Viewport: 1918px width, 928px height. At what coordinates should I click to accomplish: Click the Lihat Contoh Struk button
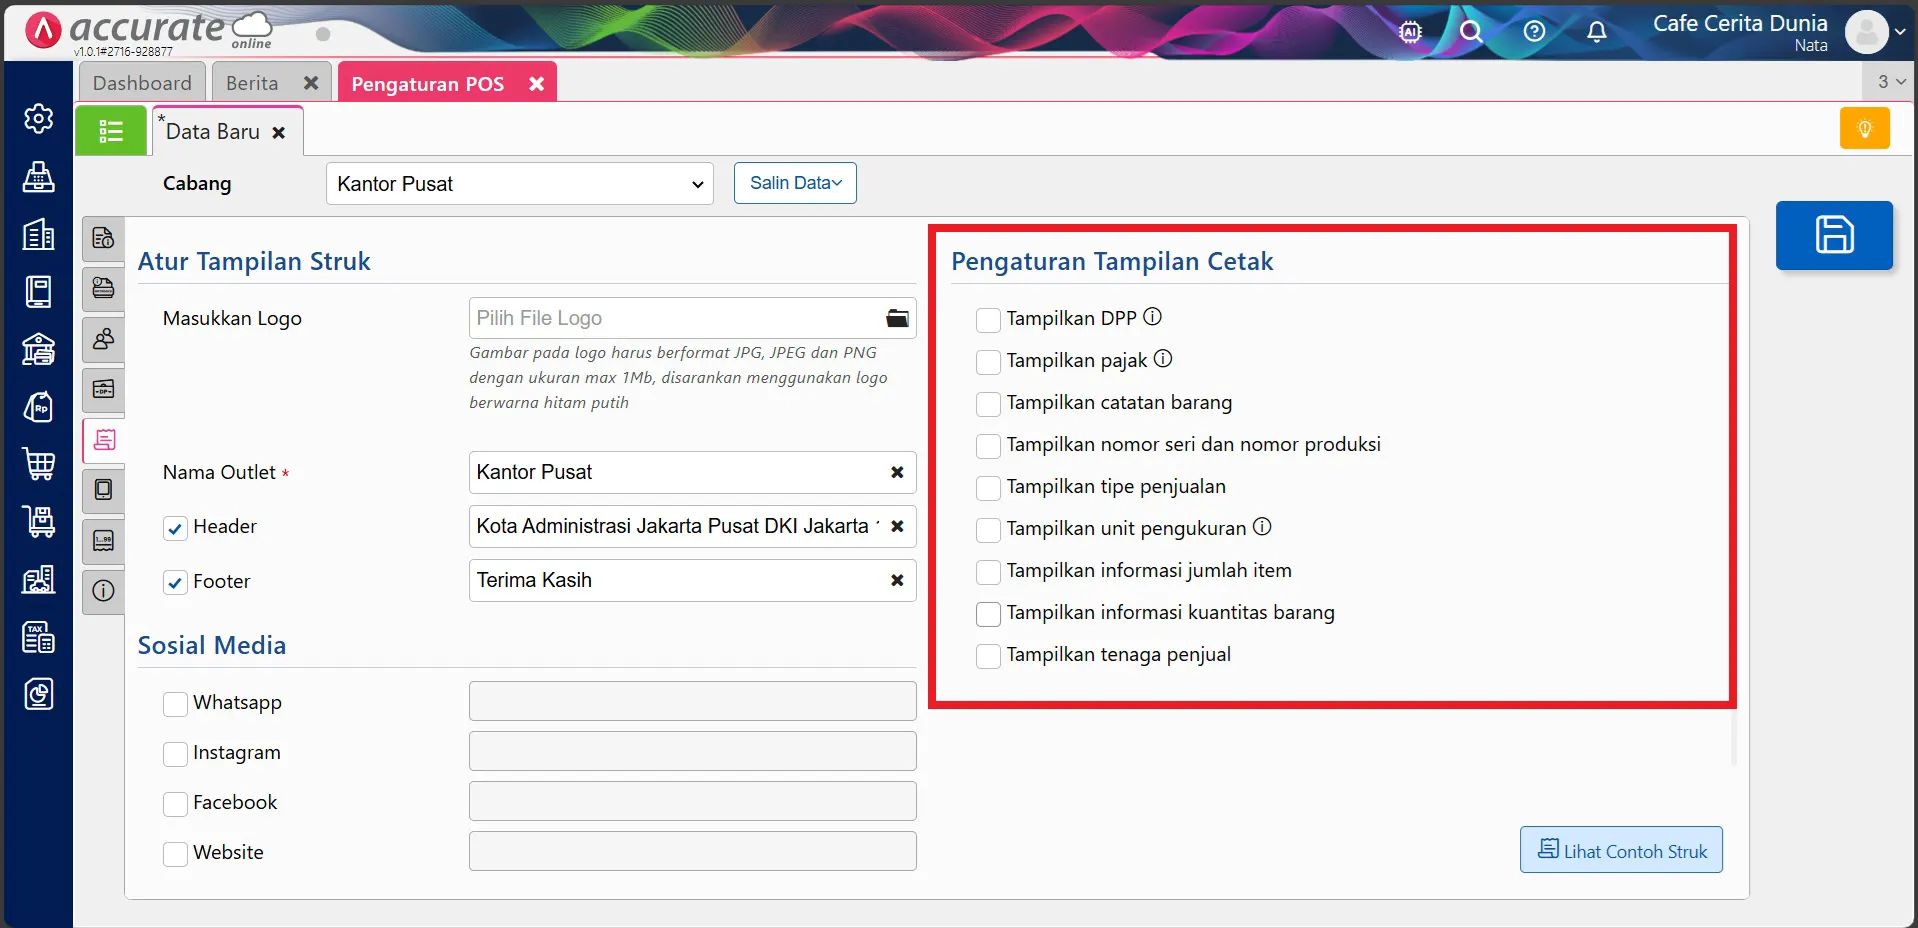coord(1620,850)
